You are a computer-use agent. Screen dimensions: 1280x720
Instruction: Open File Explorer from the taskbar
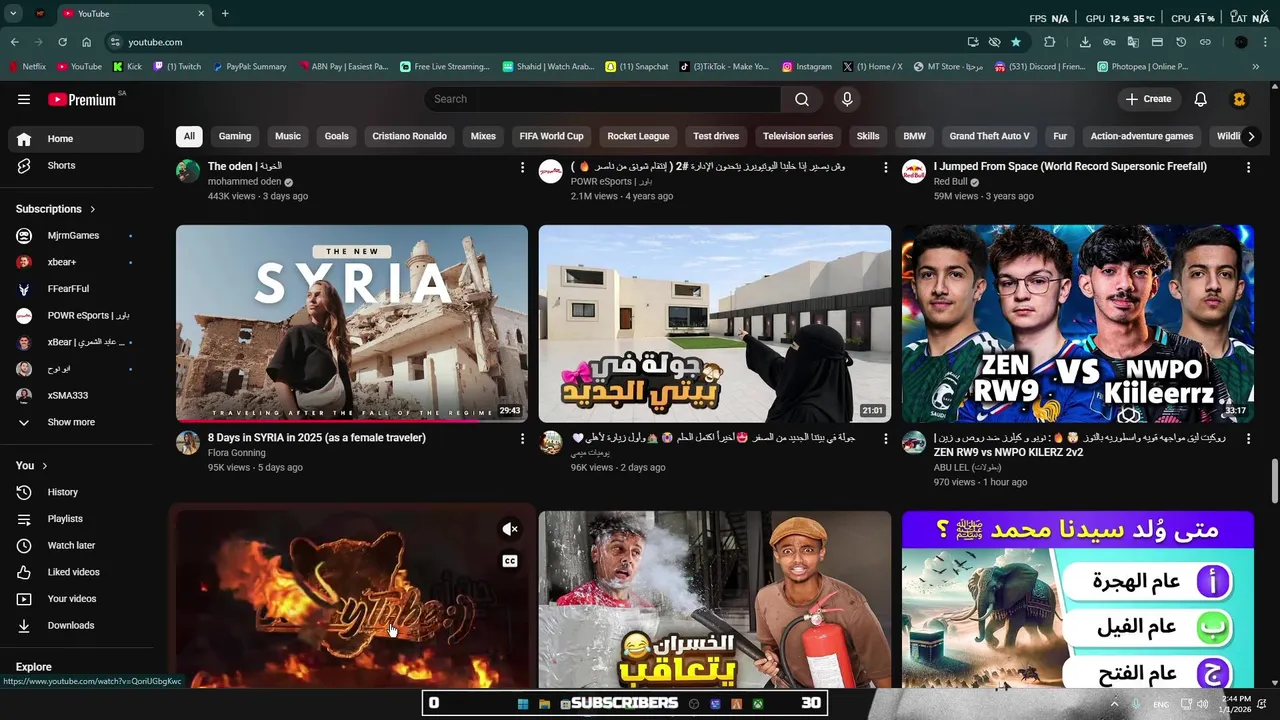[x=544, y=704]
